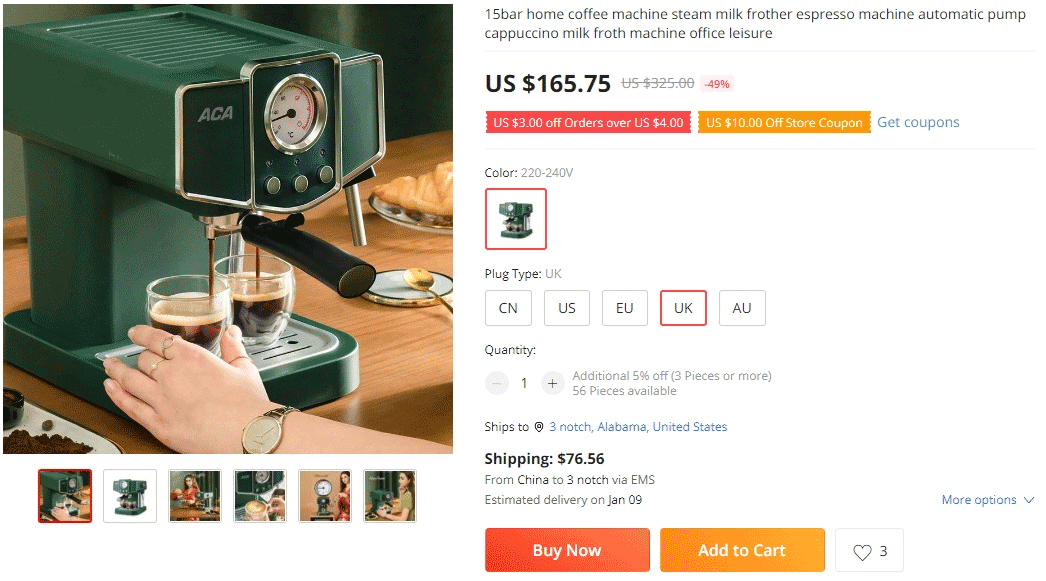
Task: Click the heart wishlist icon
Action: tap(862, 551)
